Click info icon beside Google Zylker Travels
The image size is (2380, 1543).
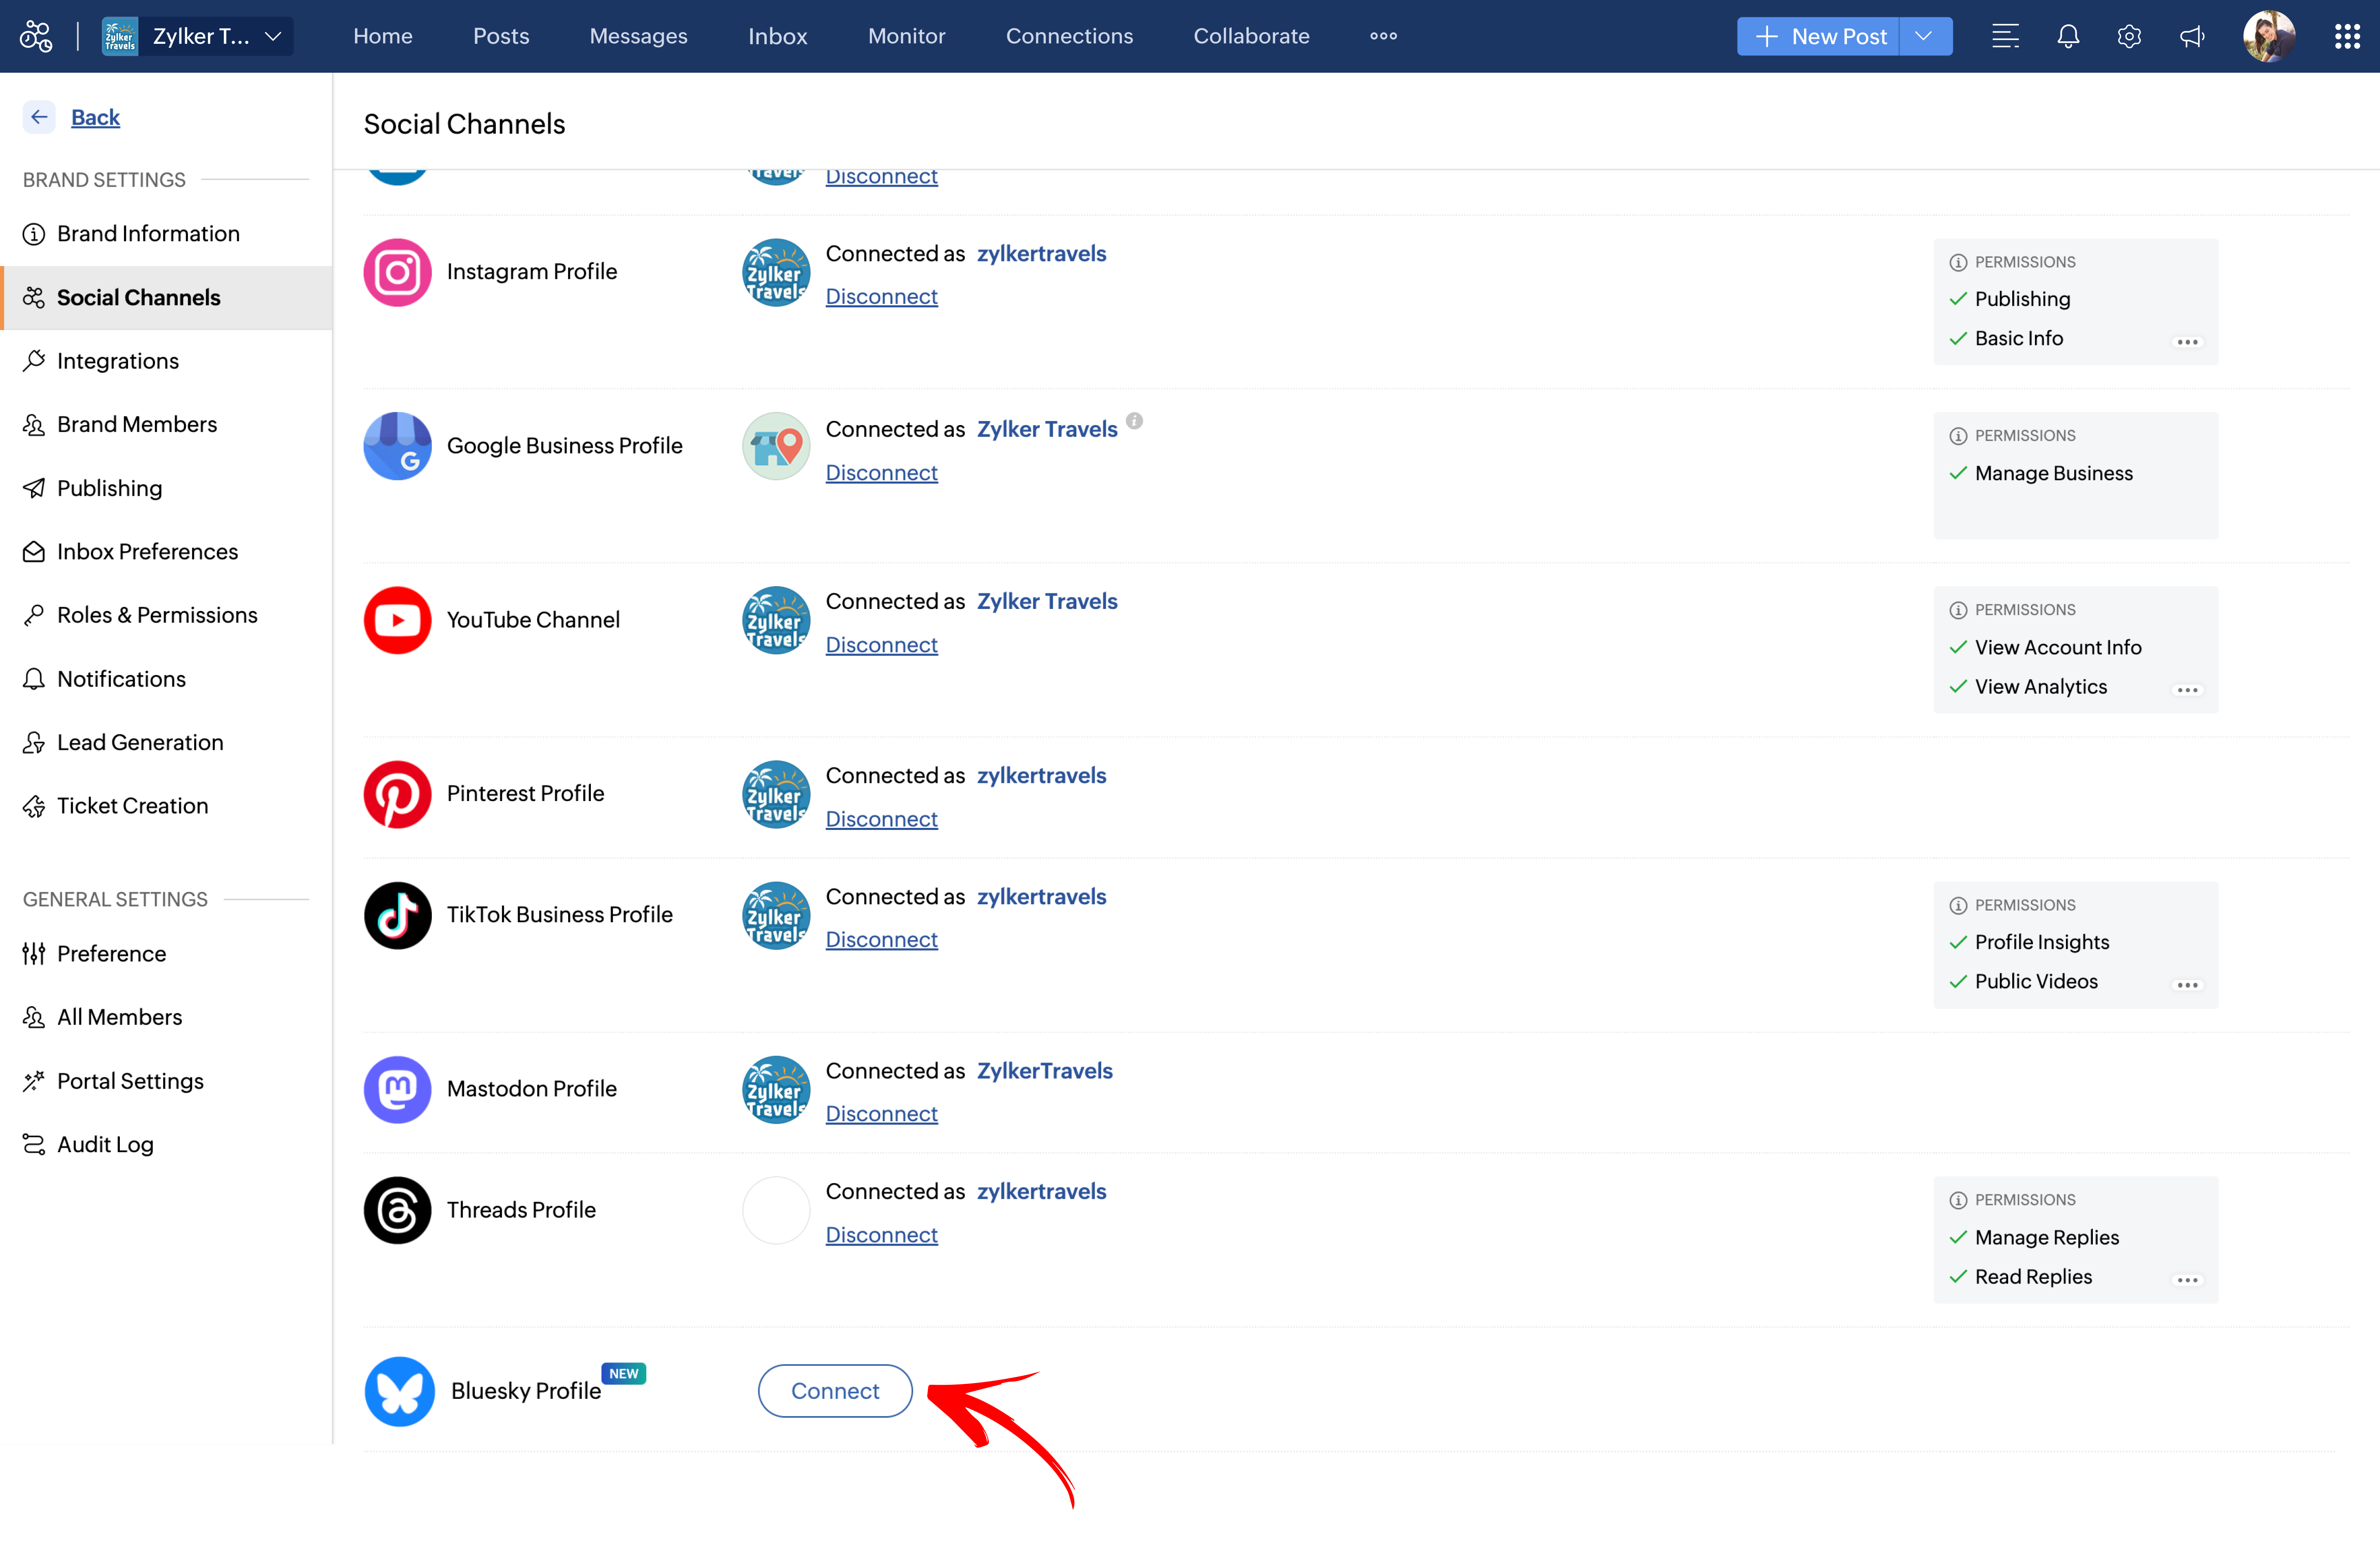[x=1134, y=420]
